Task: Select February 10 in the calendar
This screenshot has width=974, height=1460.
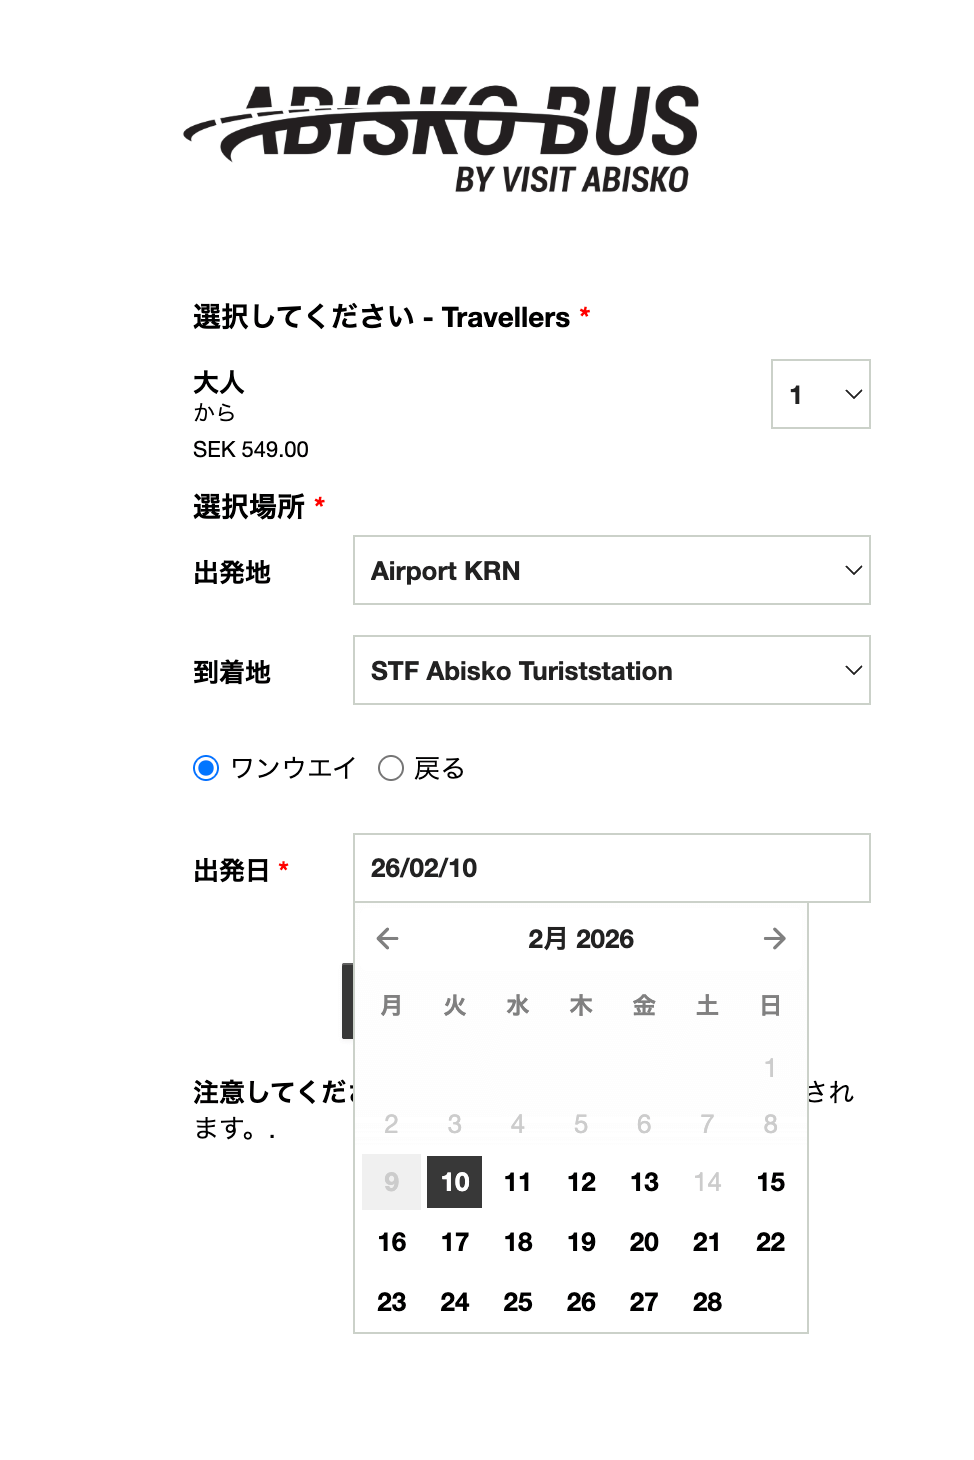Action: tap(455, 1182)
